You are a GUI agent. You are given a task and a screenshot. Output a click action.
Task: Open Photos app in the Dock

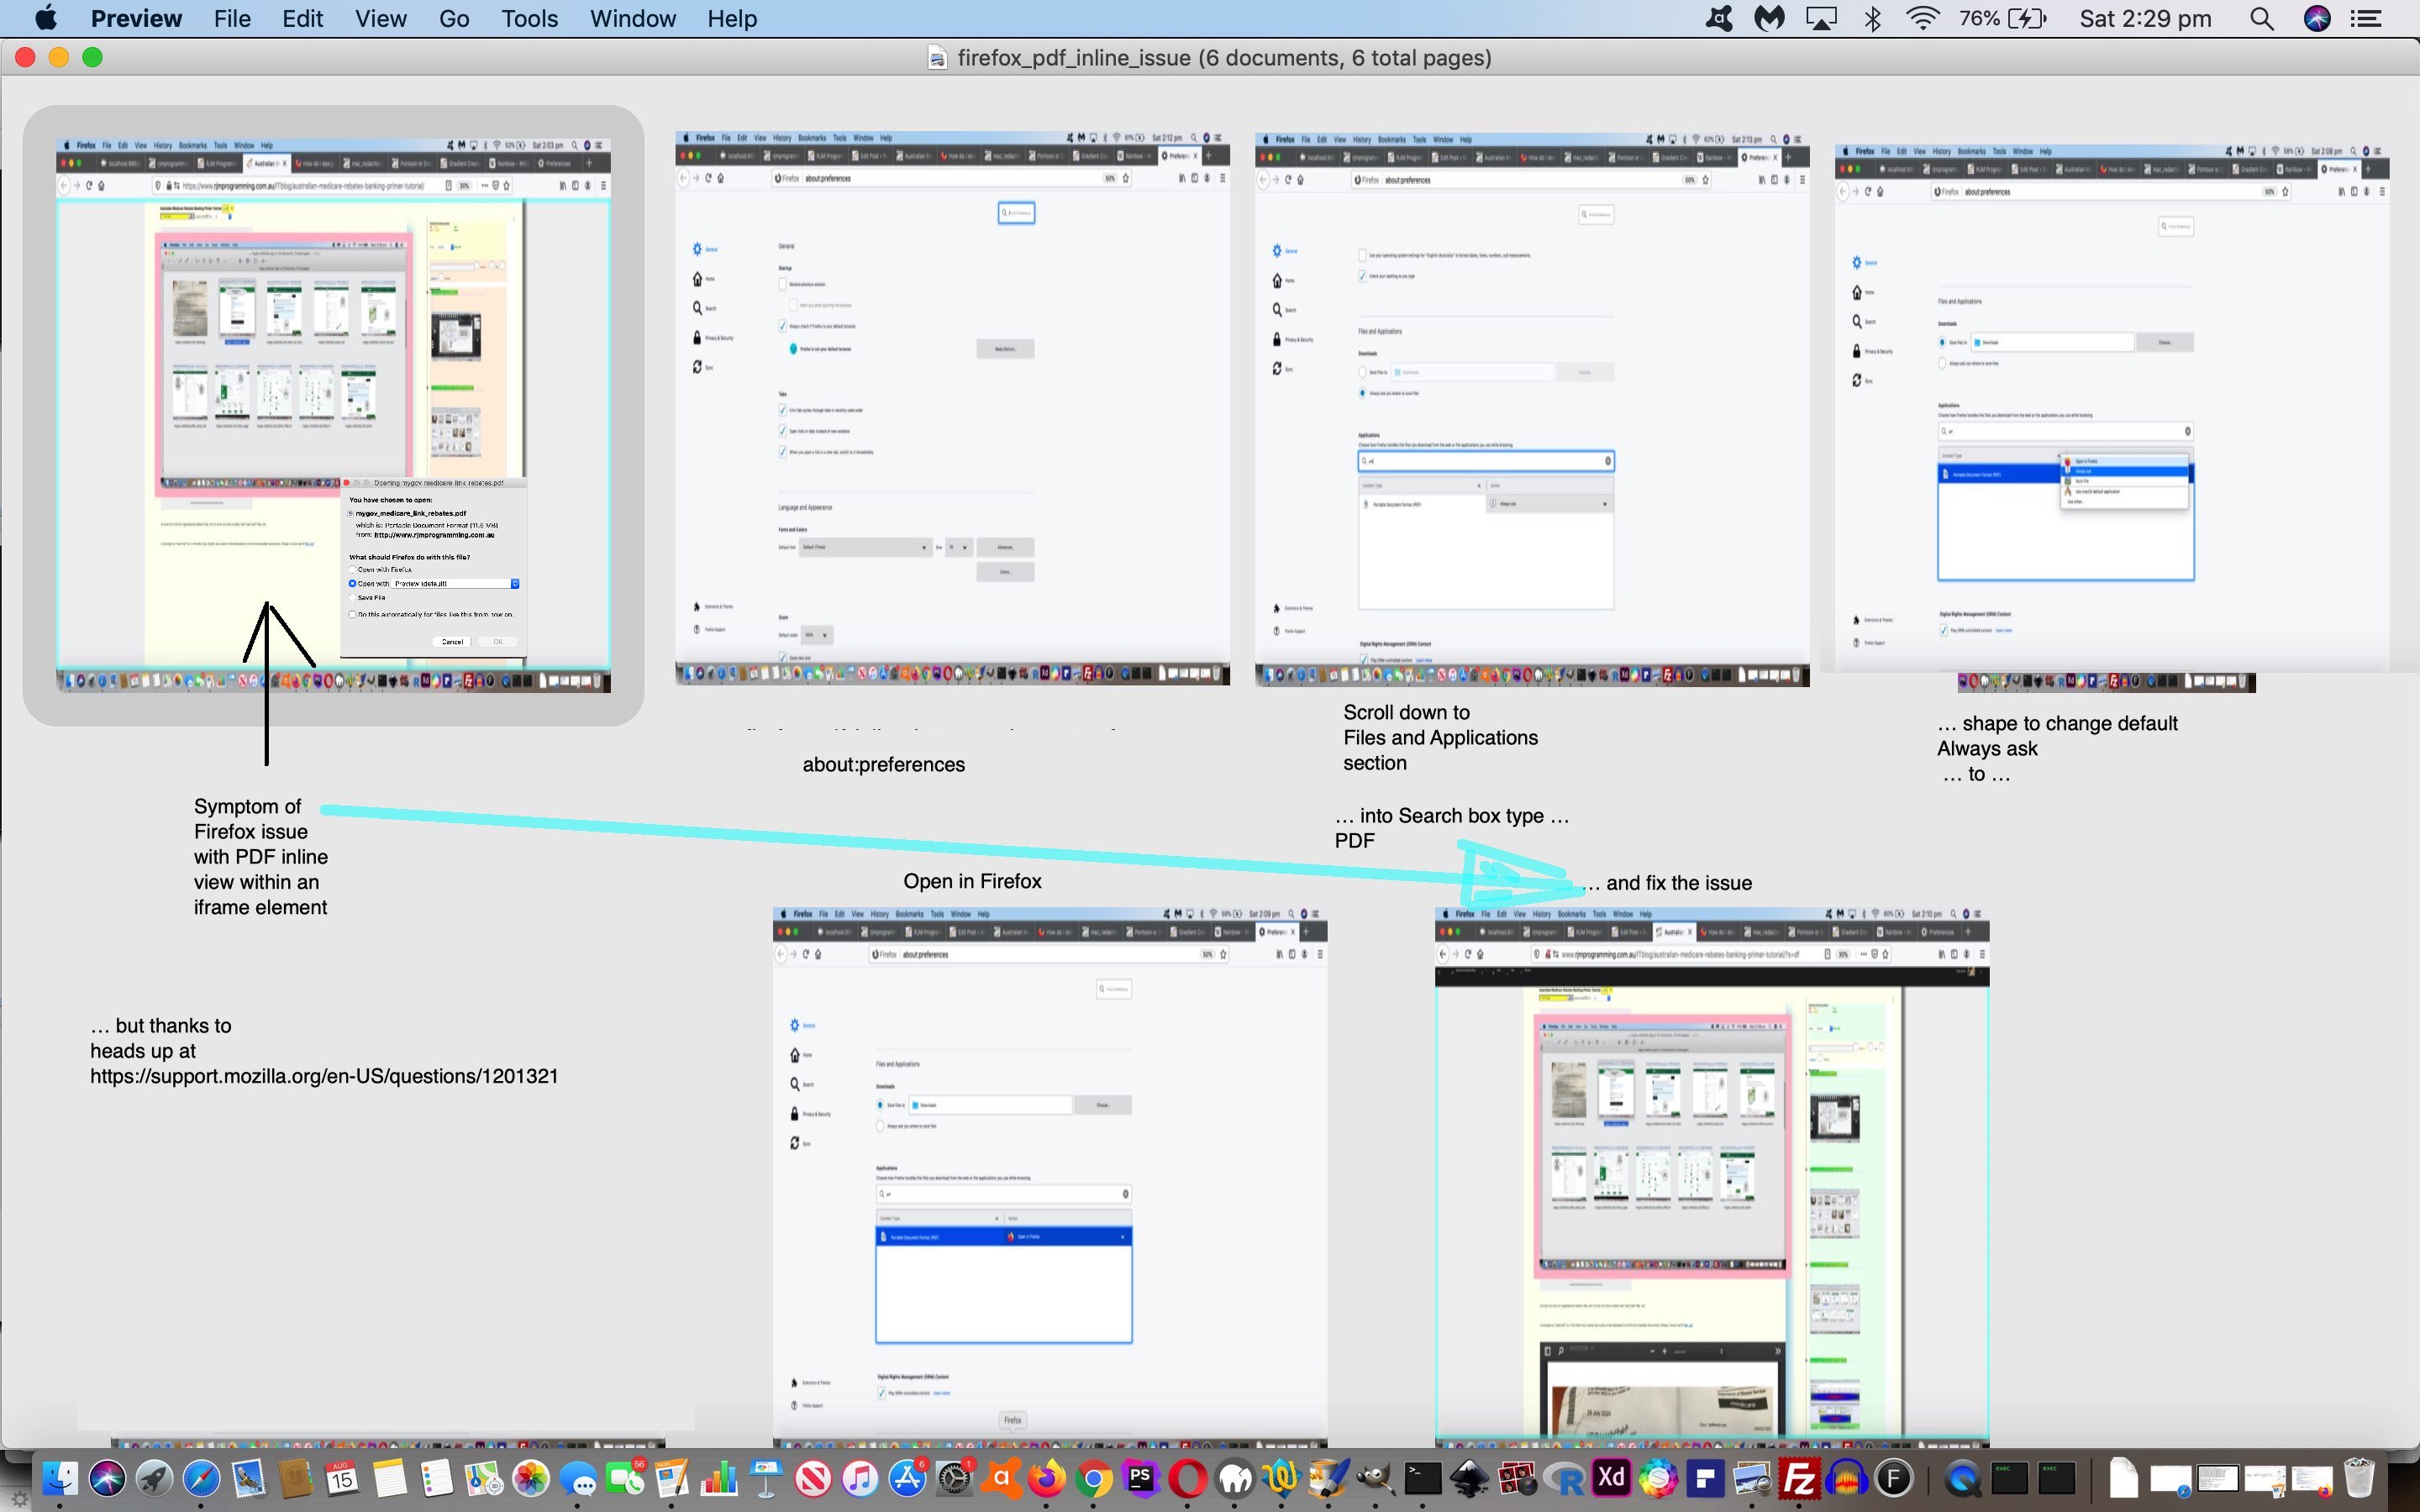(x=531, y=1478)
